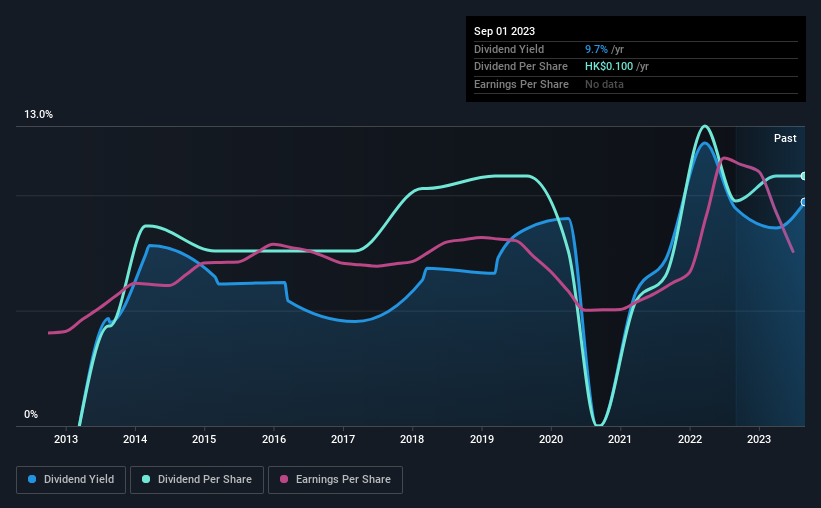Click the 2013 axis label

tap(65, 439)
